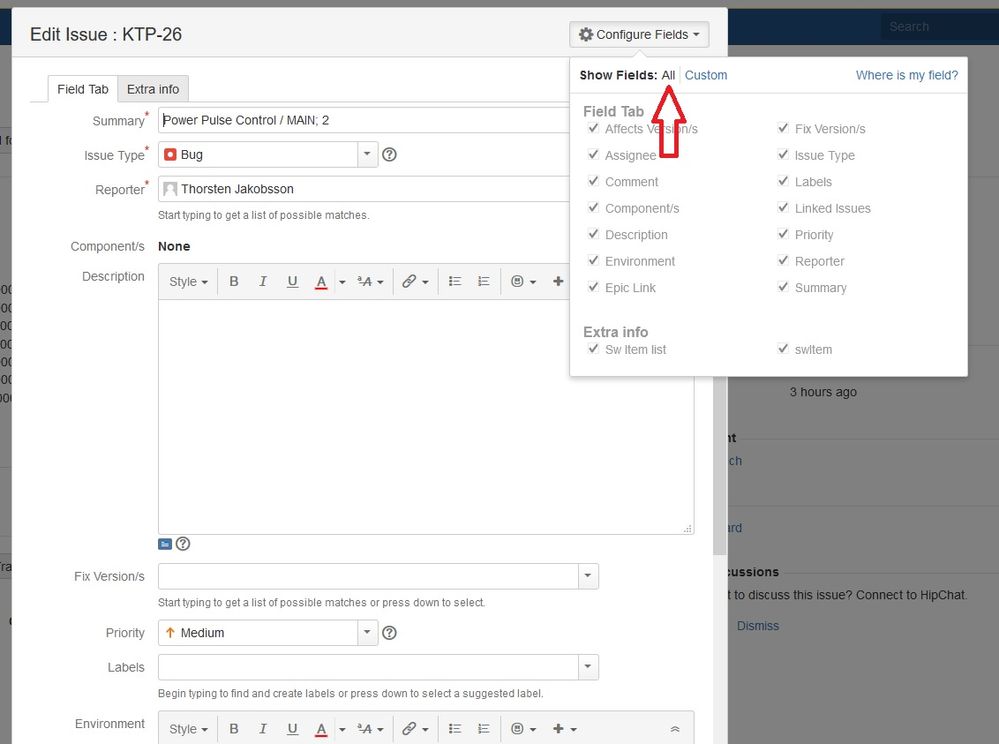999x744 pixels.
Task: Click help icon next to Issue Type
Action: point(389,155)
